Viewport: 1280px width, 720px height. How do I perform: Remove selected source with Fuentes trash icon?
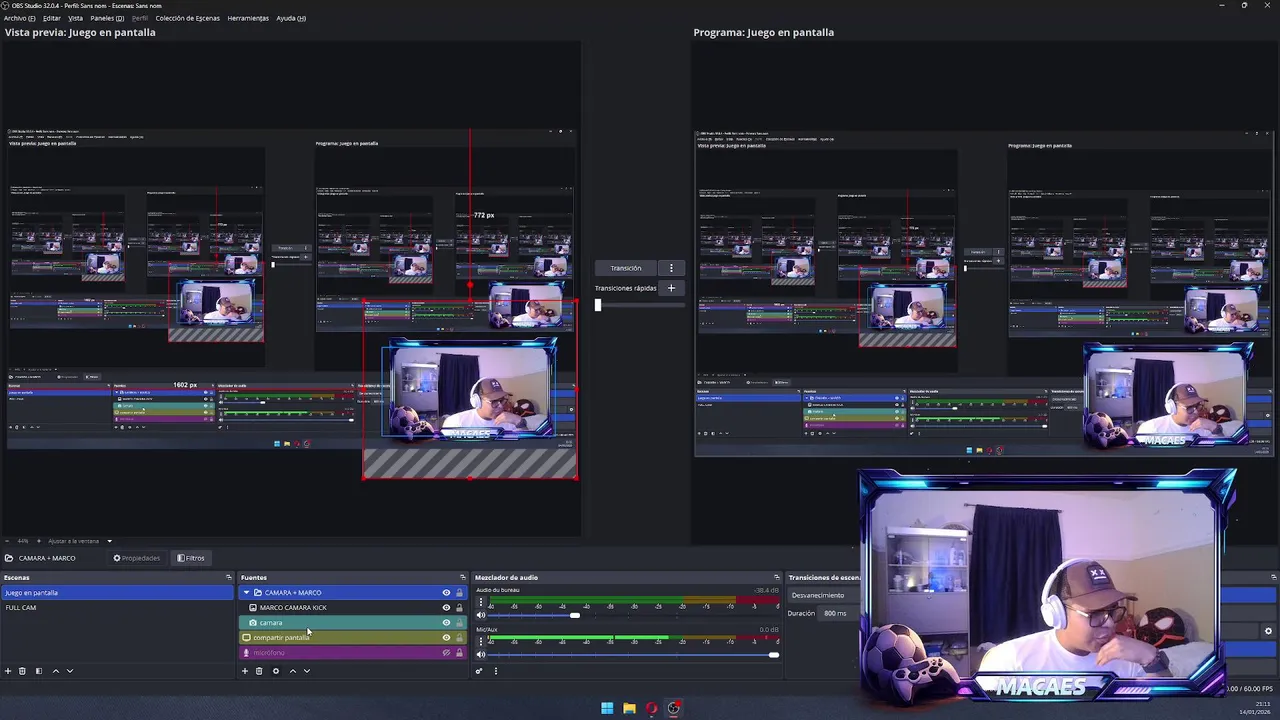pyautogui.click(x=259, y=671)
